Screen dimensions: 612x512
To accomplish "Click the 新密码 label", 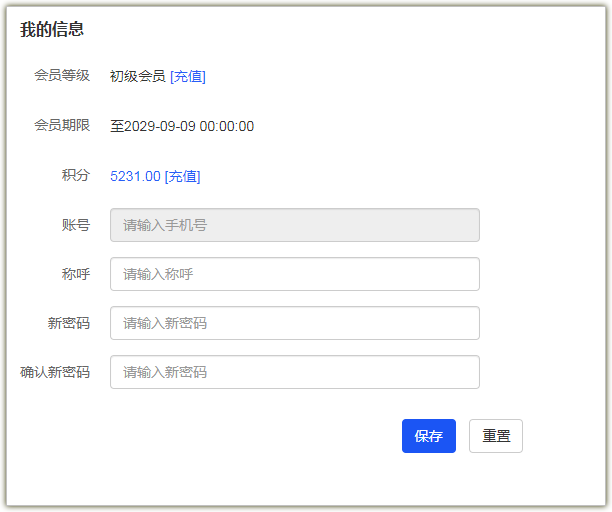I will [x=69, y=323].
